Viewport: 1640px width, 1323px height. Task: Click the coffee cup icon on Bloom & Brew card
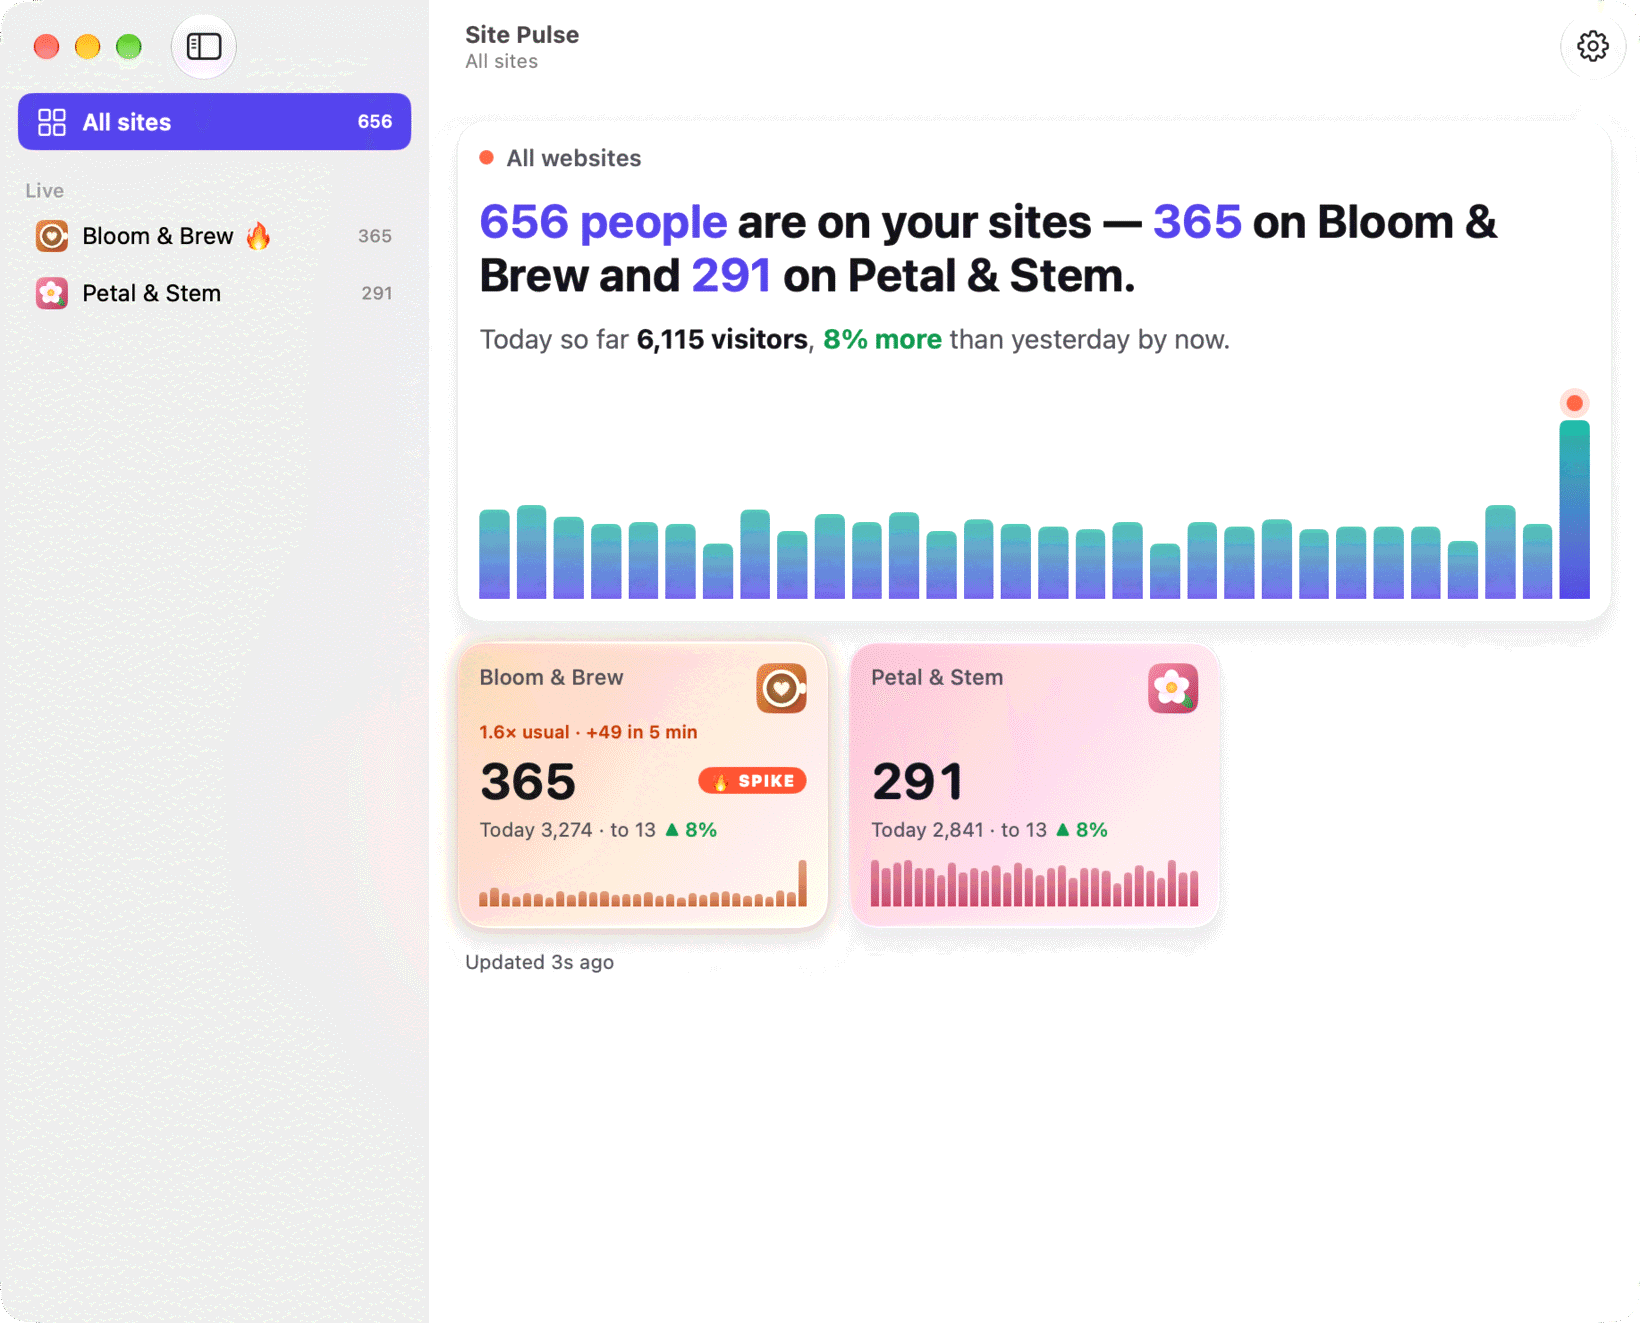tap(781, 688)
